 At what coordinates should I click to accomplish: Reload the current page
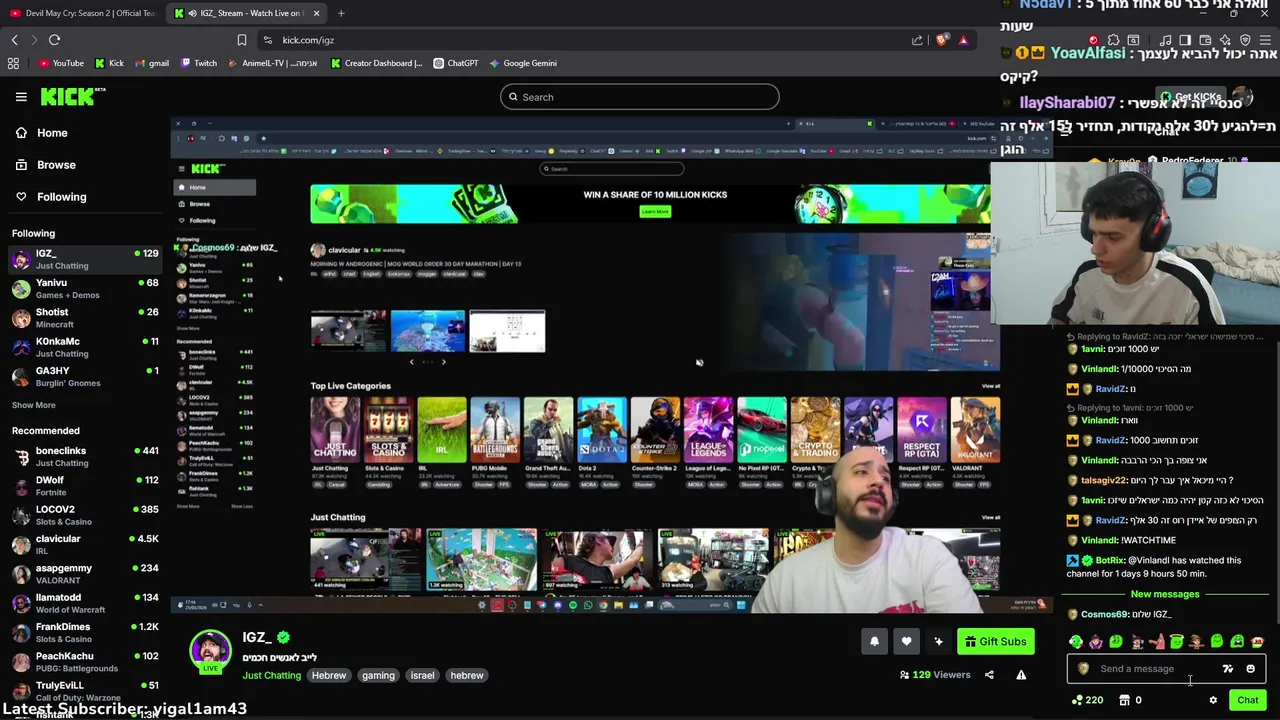(x=54, y=40)
